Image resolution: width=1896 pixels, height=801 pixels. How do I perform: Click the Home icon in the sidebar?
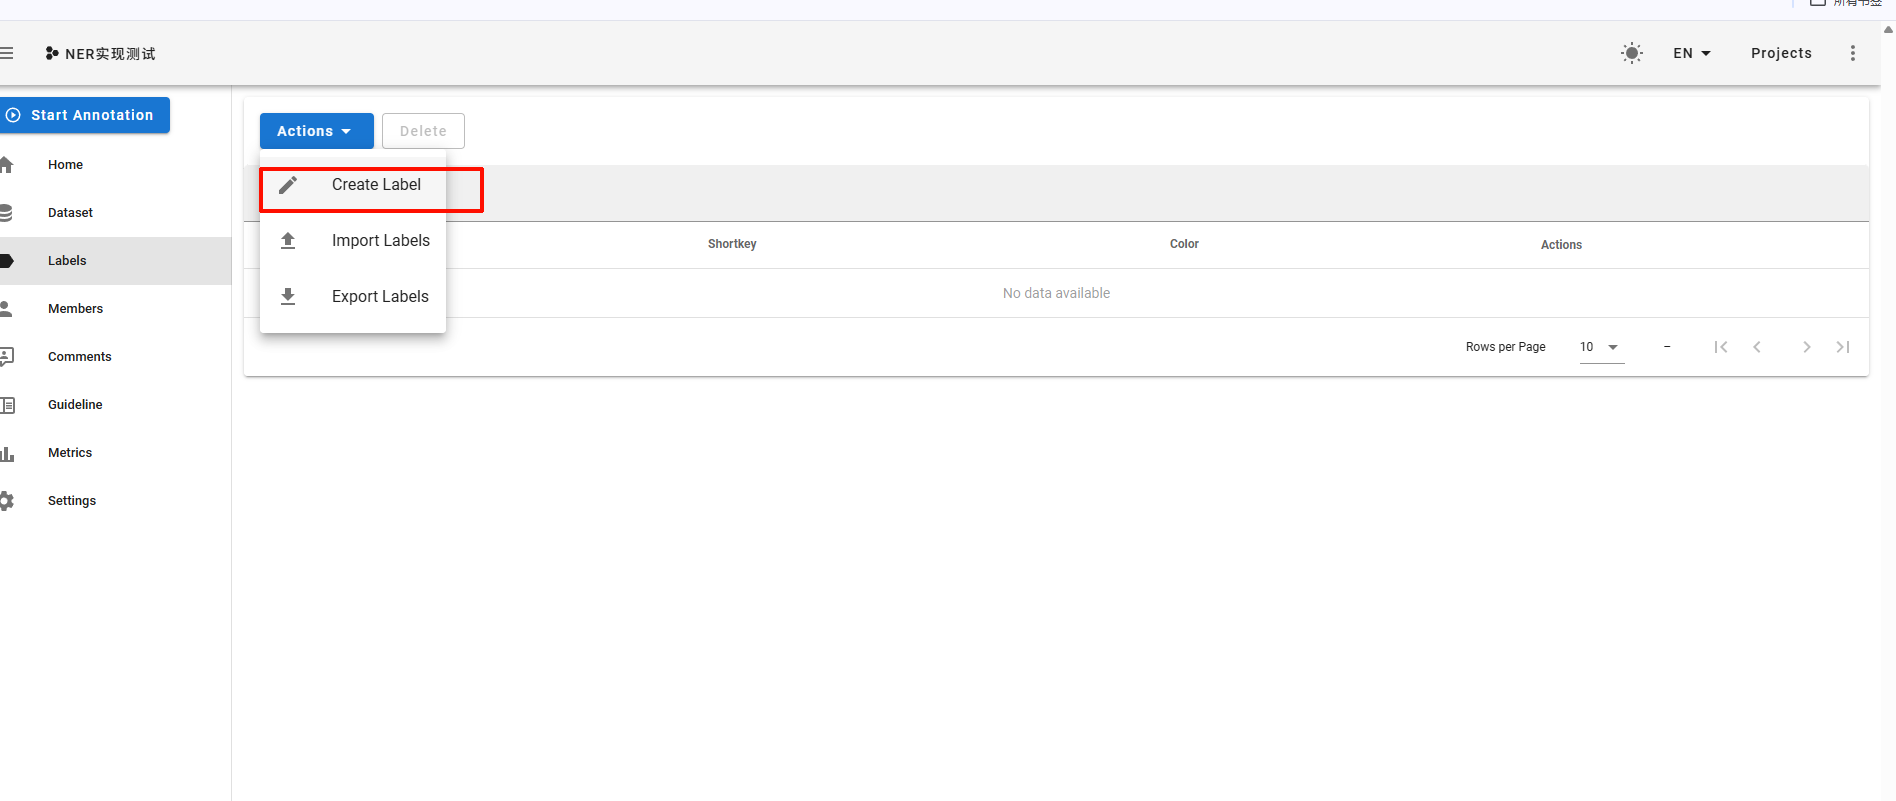point(6,165)
